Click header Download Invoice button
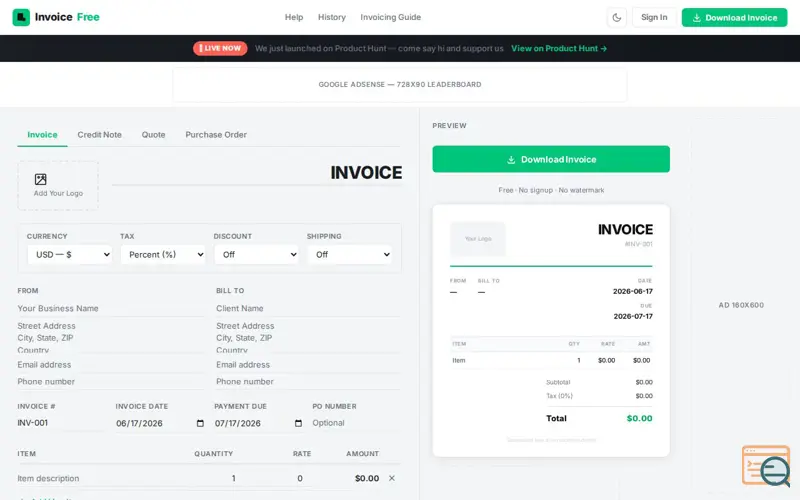The height and width of the screenshot is (500, 800). point(734,17)
